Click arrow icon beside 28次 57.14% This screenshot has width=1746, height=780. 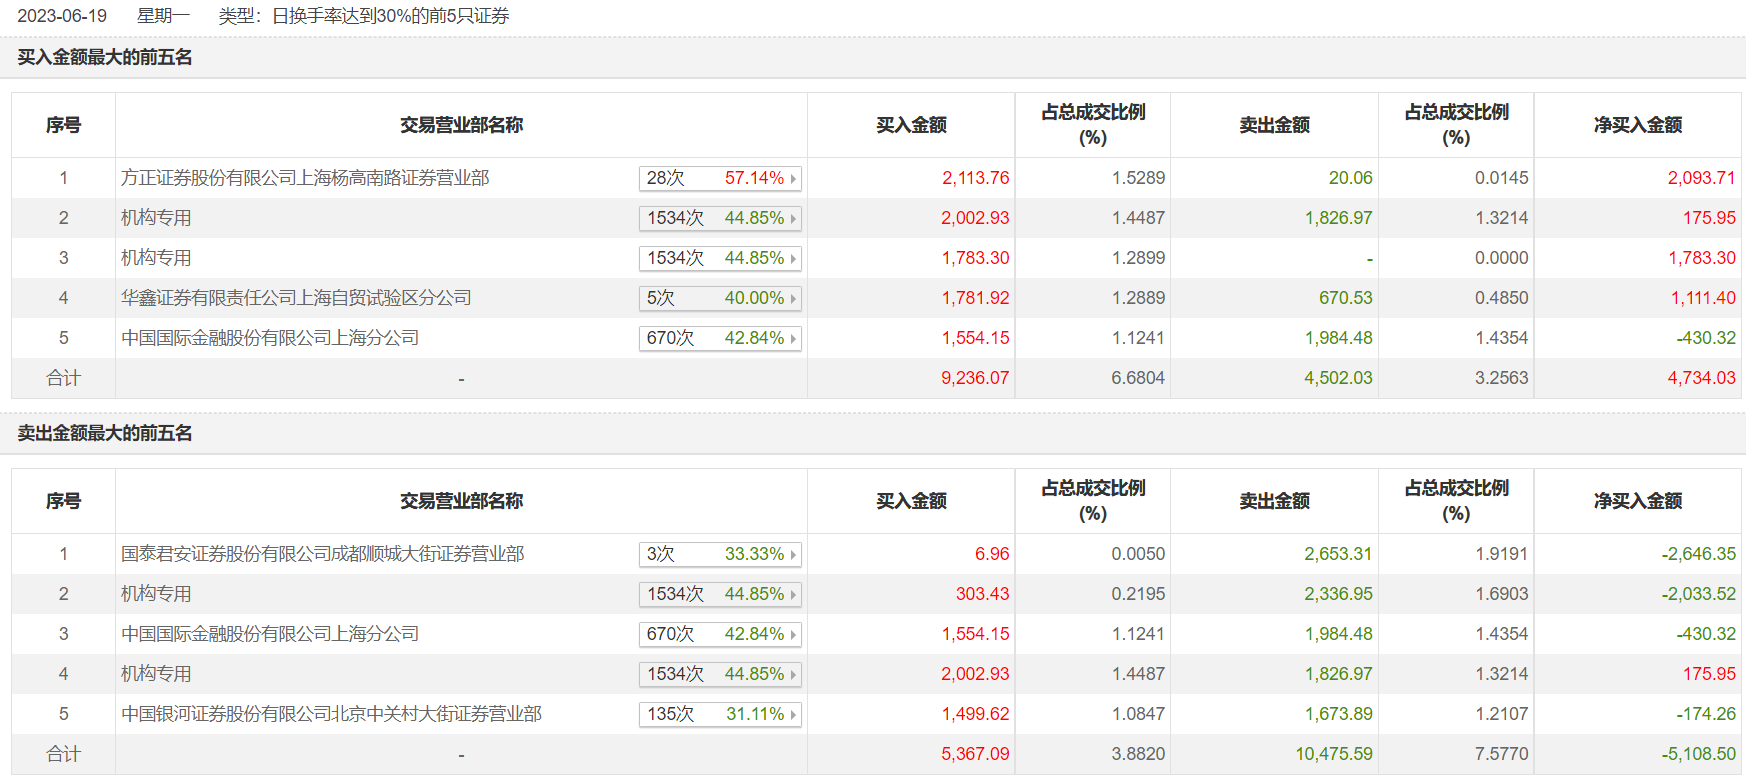pyautogui.click(x=793, y=179)
